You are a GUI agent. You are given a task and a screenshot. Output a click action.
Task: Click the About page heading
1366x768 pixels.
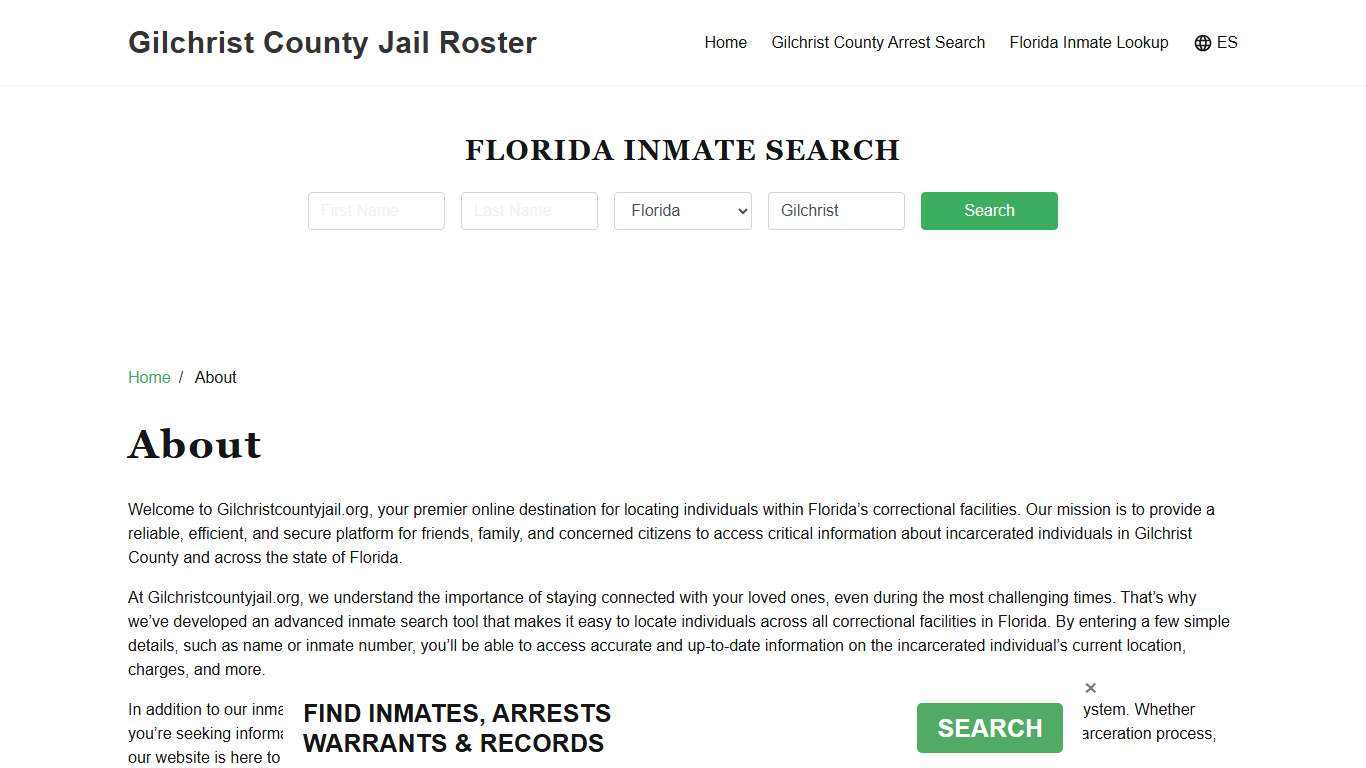195,445
